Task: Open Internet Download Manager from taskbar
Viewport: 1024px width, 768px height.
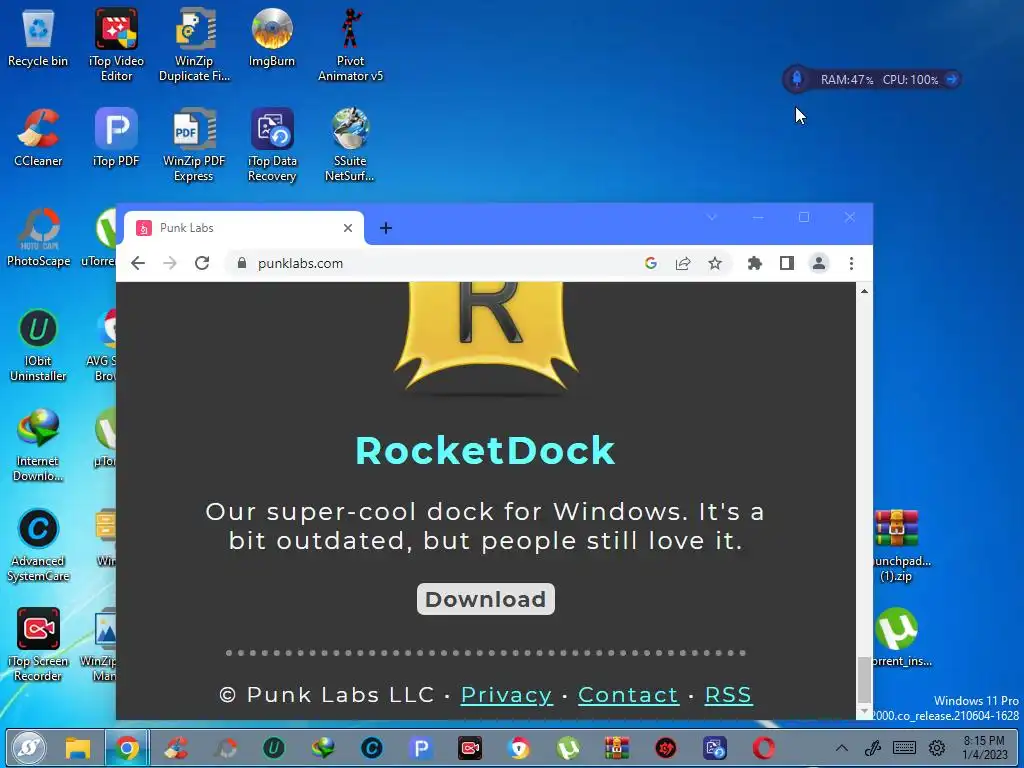Action: click(x=323, y=748)
